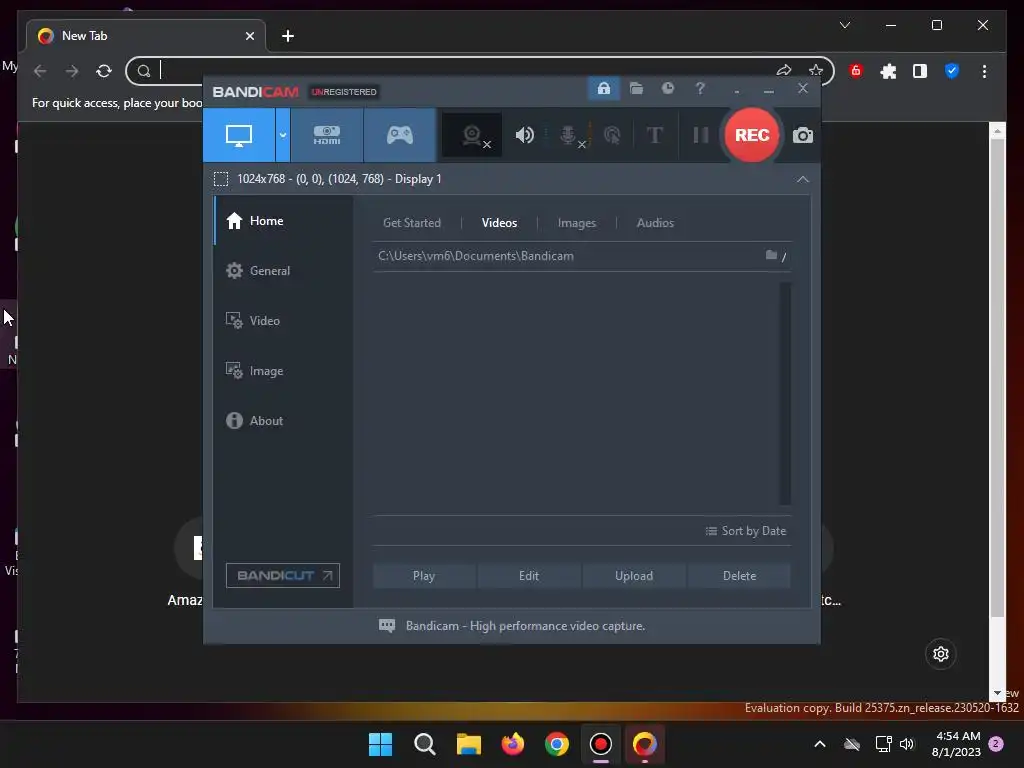
Task: Go forward in Chrome browser
Action: tap(72, 71)
